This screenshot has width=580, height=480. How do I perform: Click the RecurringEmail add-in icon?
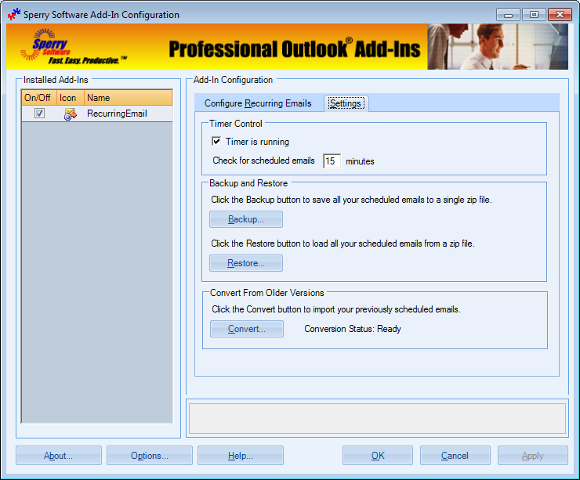pyautogui.click(x=70, y=114)
